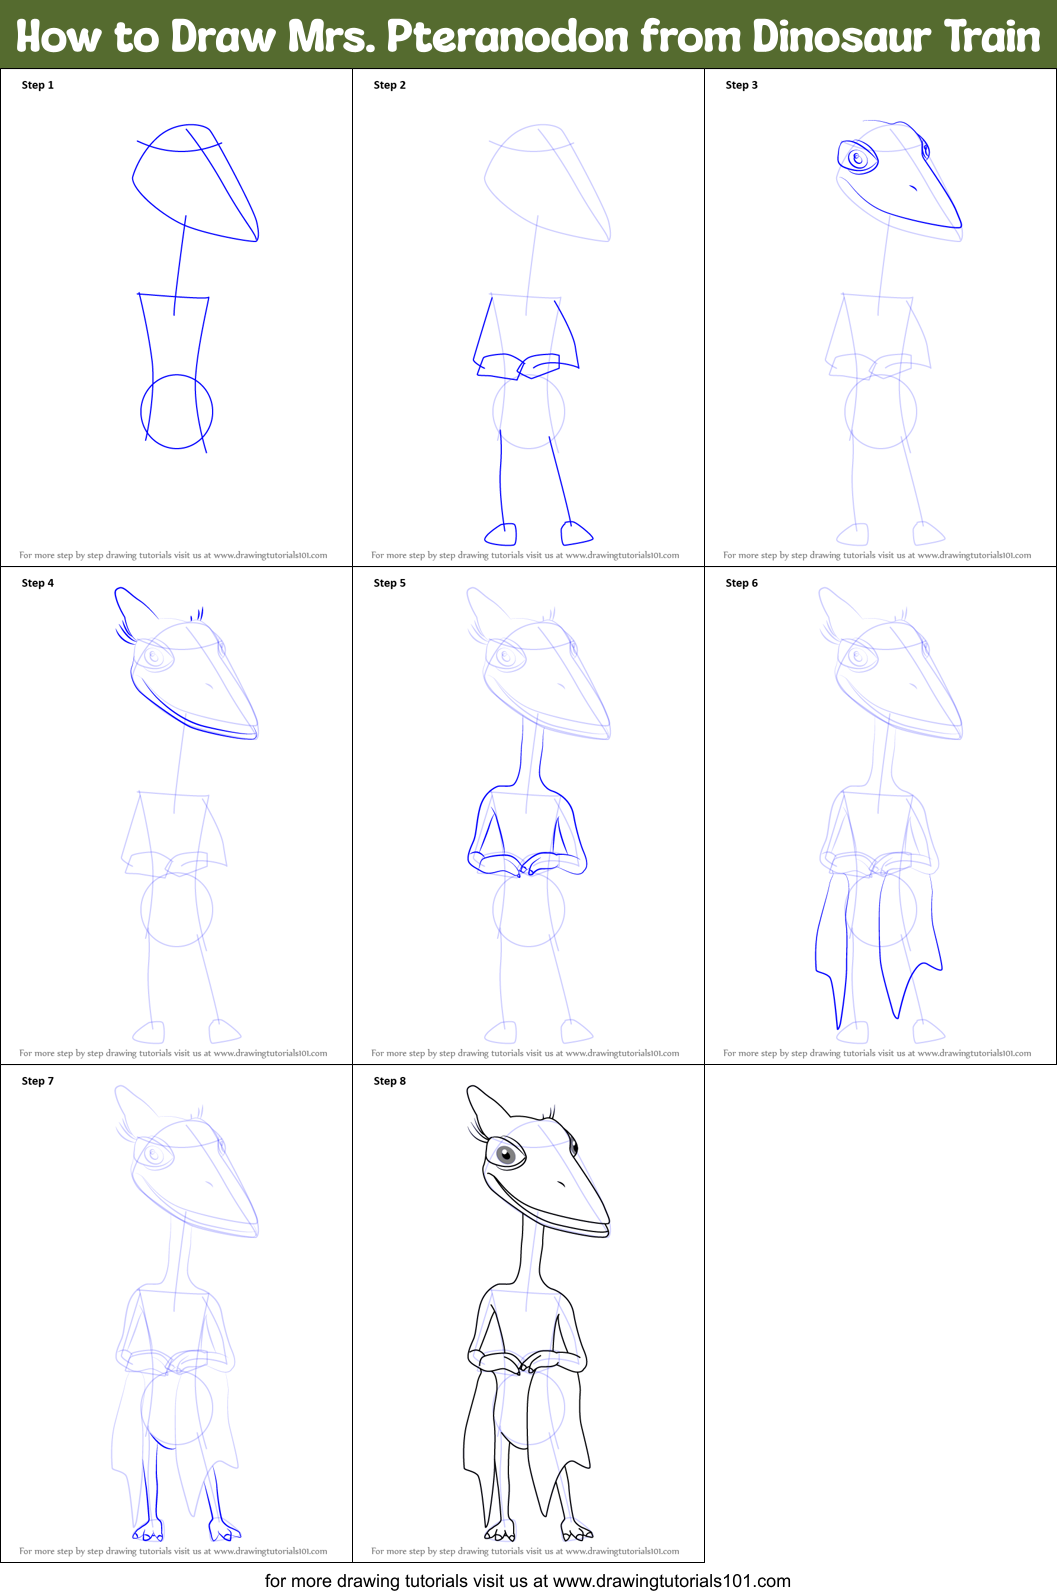Click the 'Step 6' label

point(742,583)
